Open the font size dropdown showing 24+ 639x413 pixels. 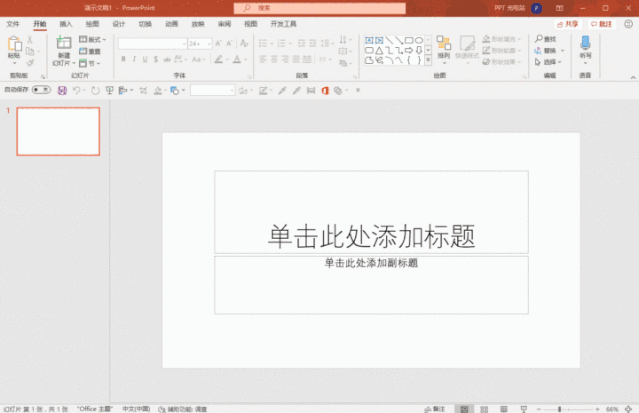(200, 43)
